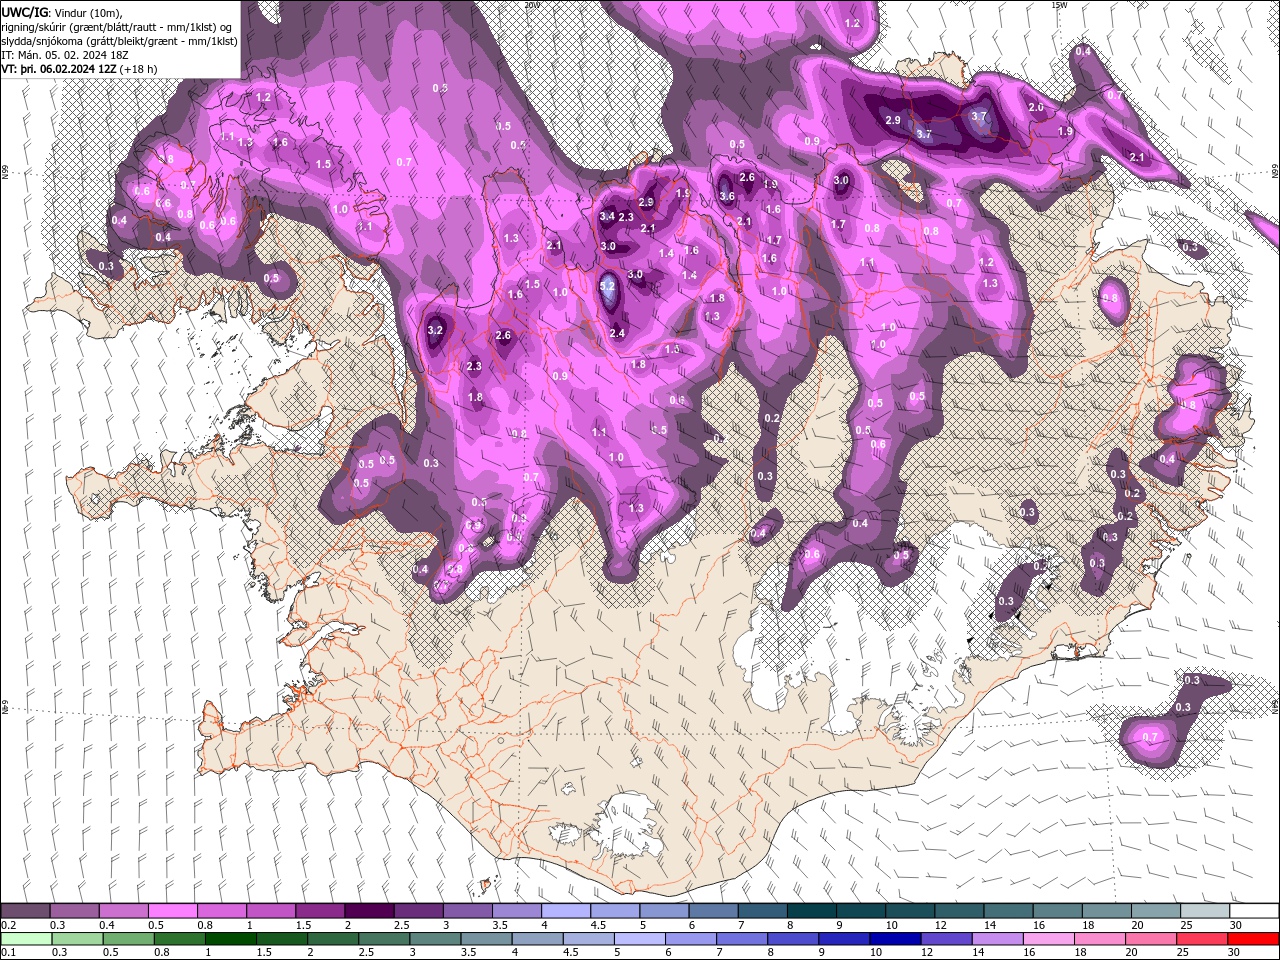Pick the bright red 30 swatch in rain legend
Viewport: 1280px width, 960px height.
[x=1254, y=939]
